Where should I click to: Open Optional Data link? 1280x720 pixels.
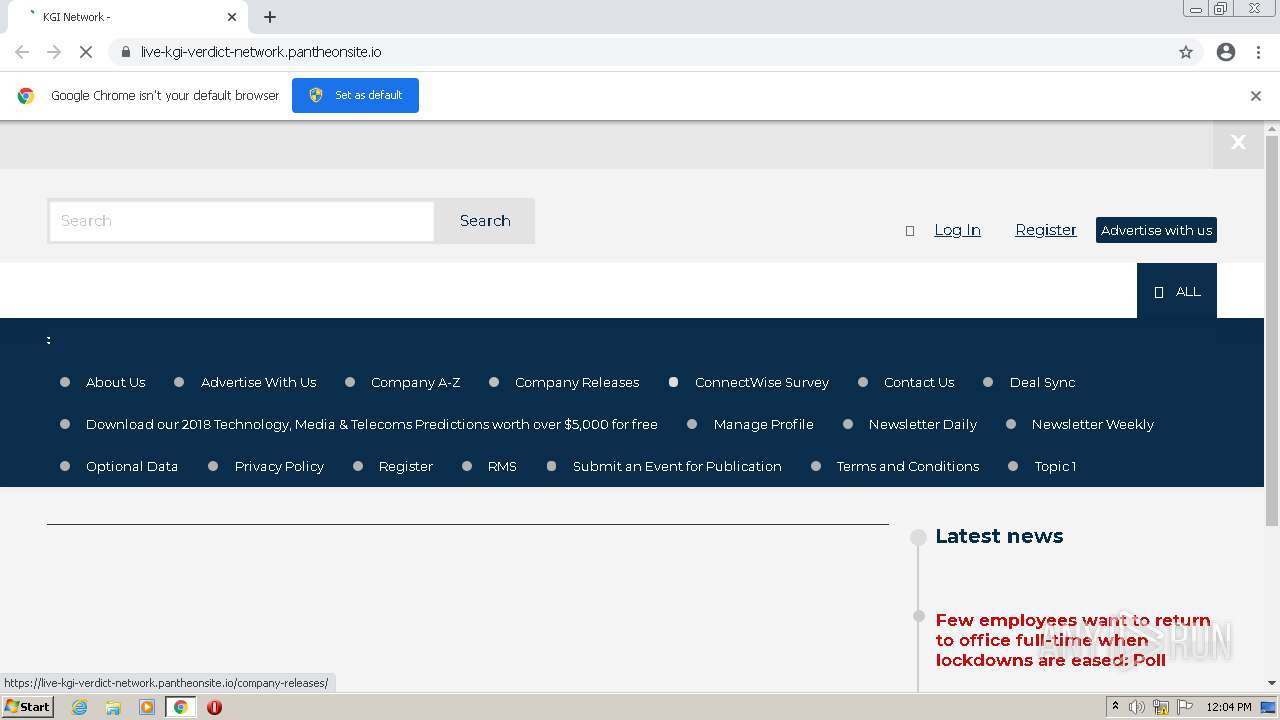(132, 466)
